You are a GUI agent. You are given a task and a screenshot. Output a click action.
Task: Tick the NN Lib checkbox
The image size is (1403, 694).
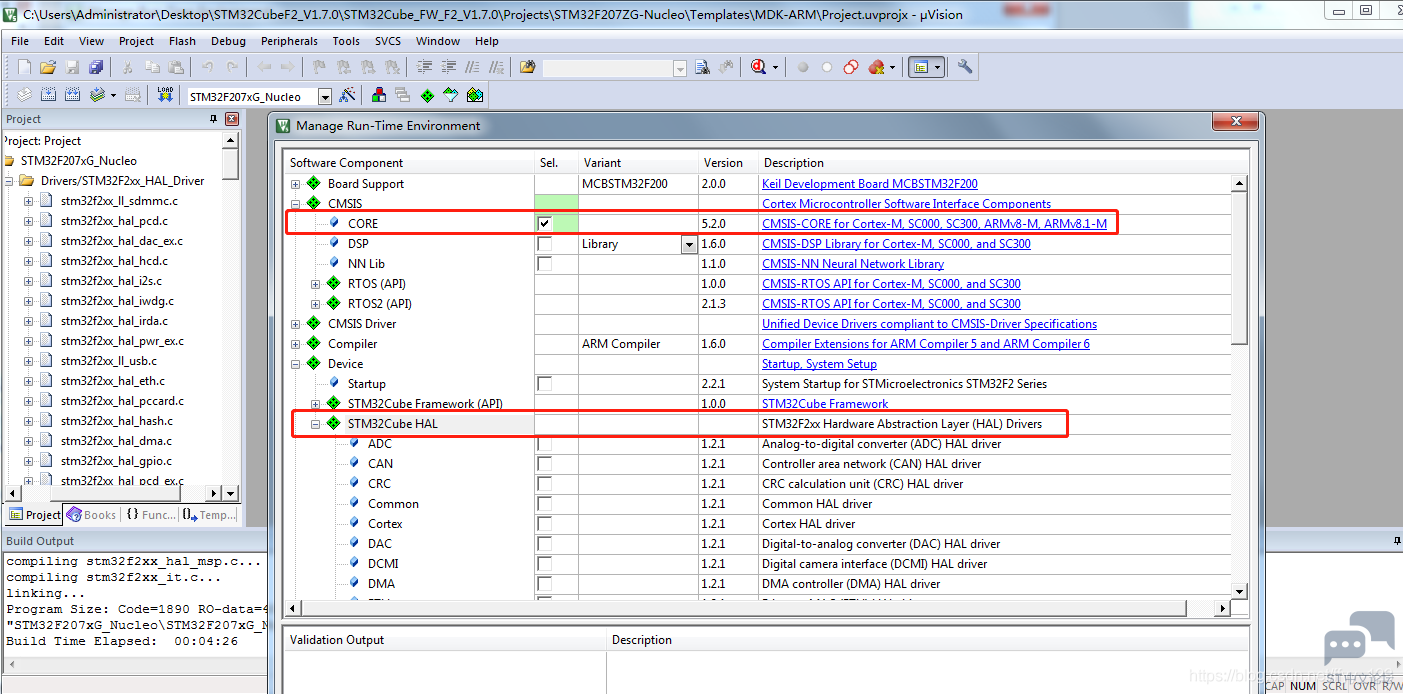click(x=545, y=264)
